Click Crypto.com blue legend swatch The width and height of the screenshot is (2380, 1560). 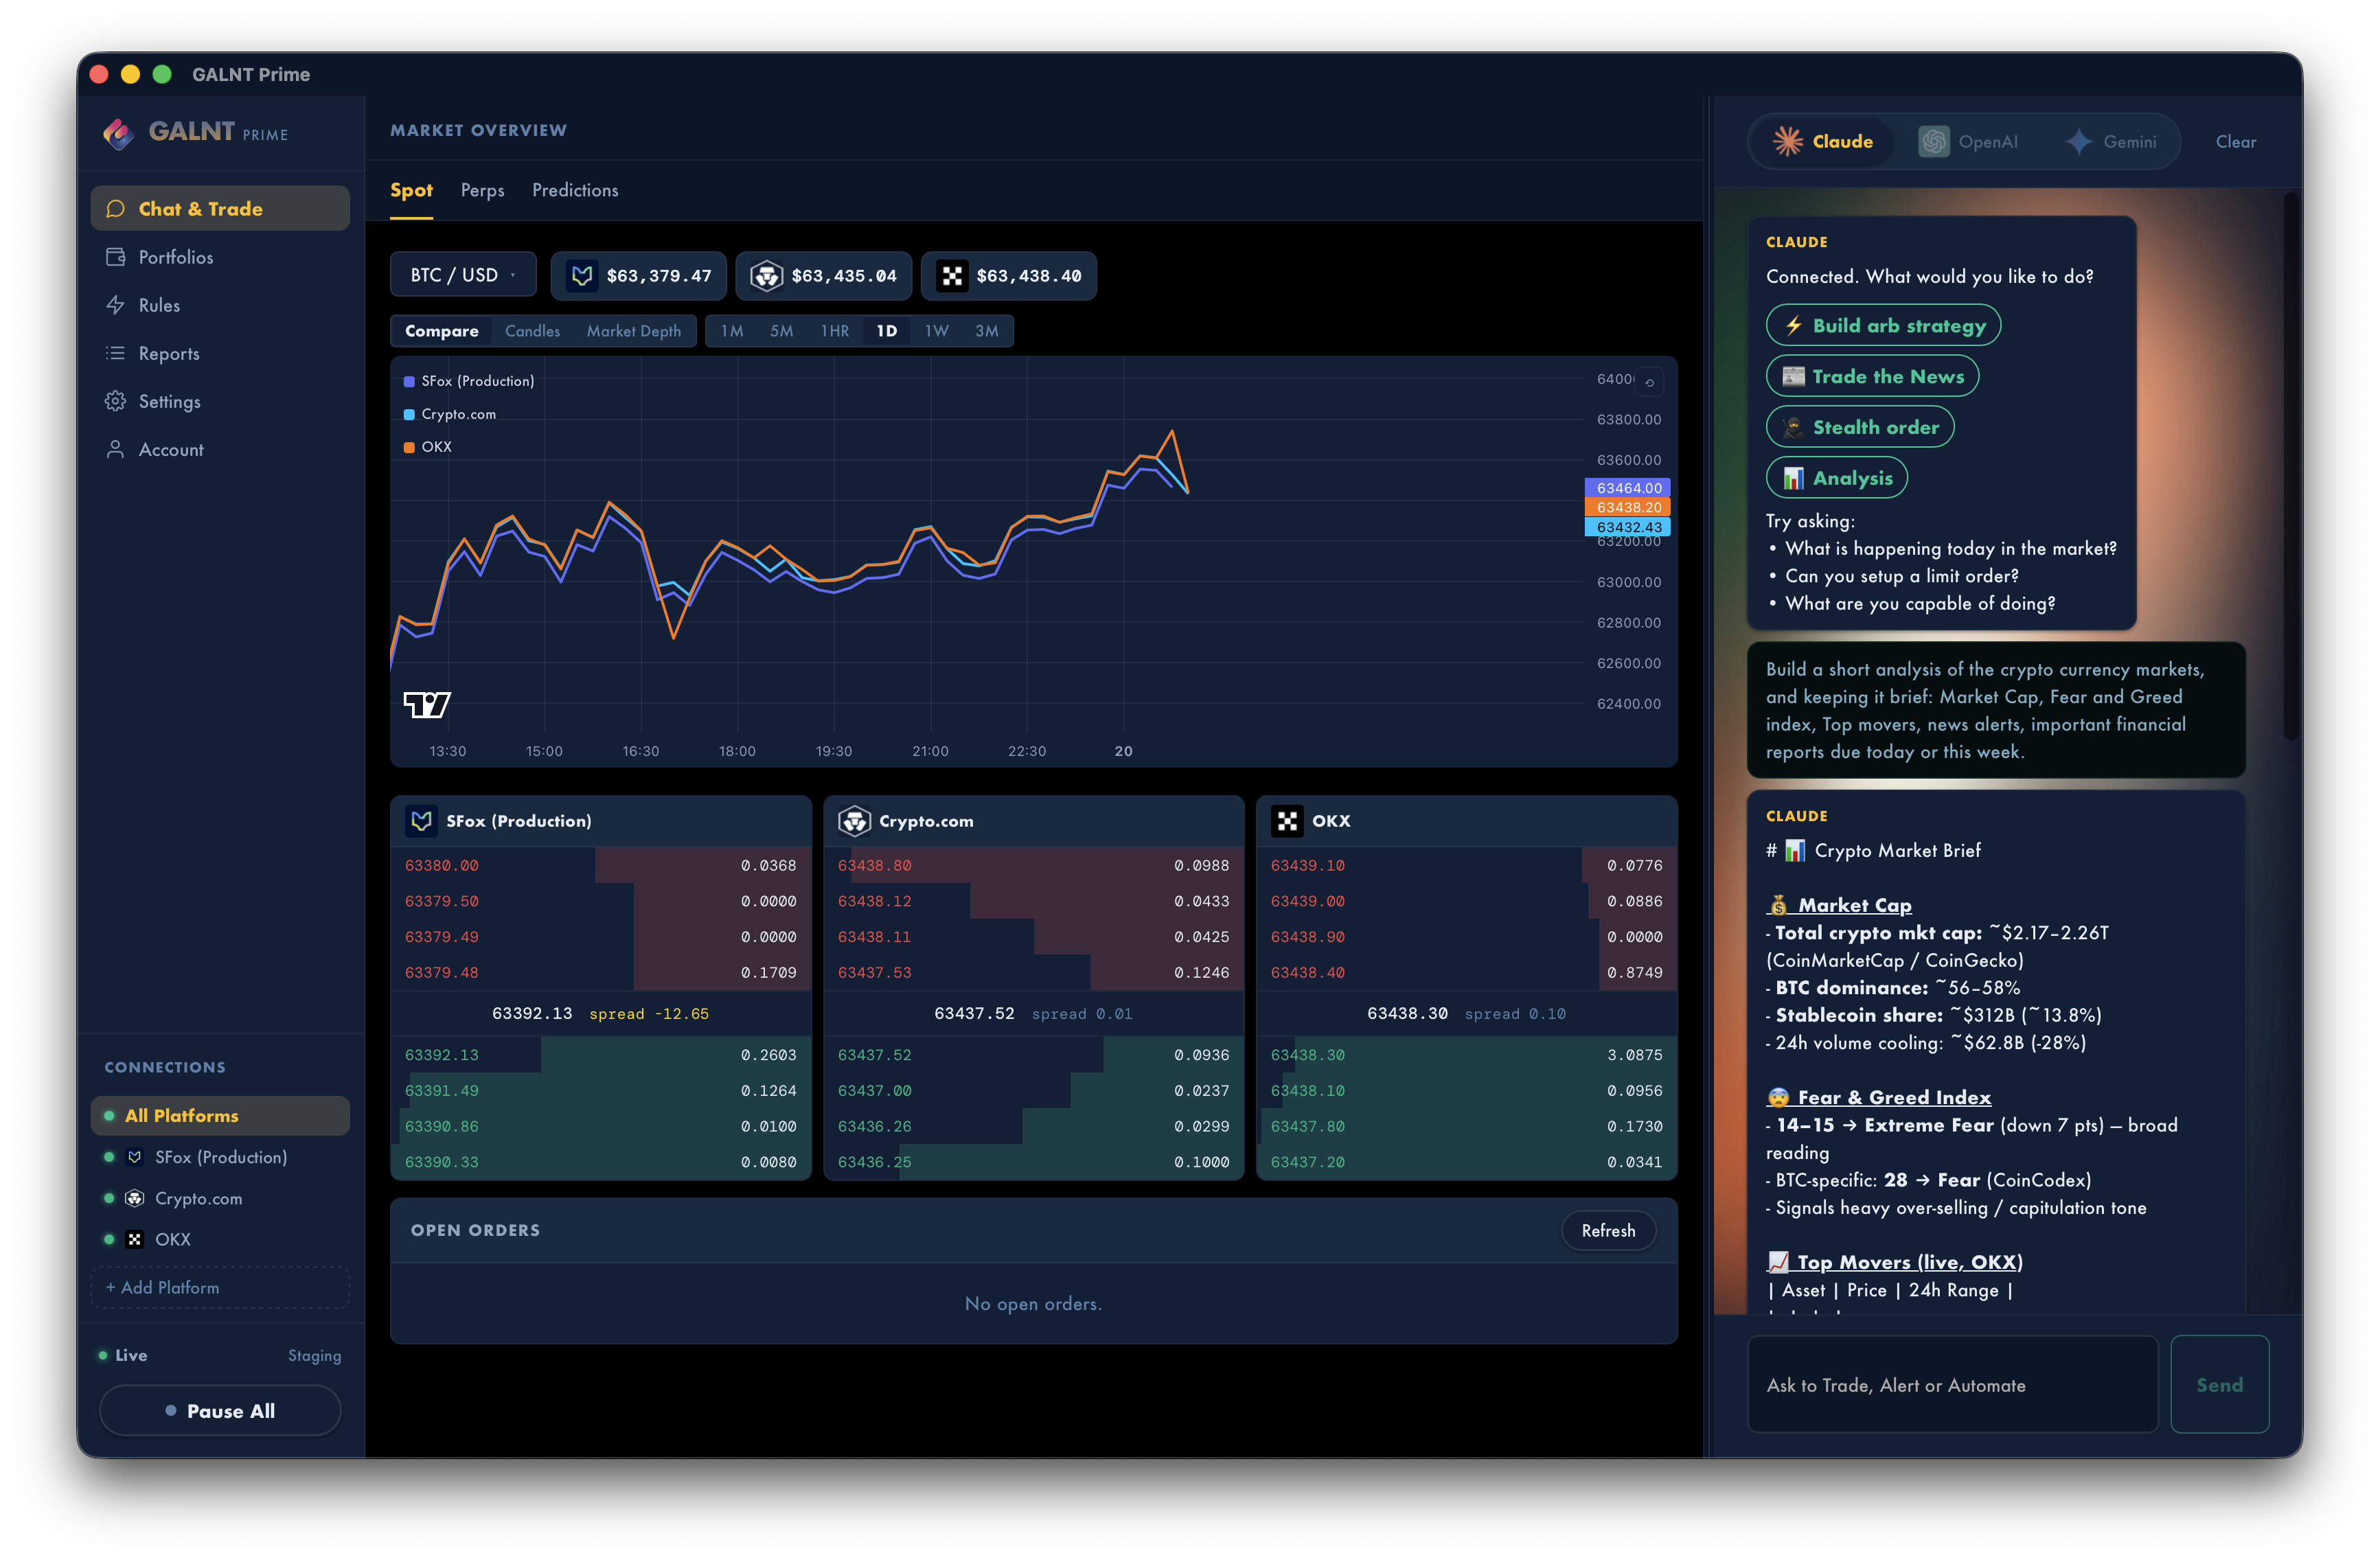pos(409,415)
